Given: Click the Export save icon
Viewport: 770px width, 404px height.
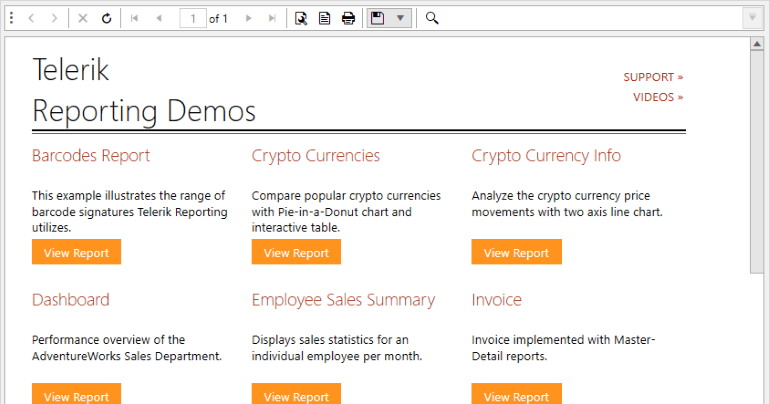Looking at the screenshot, I should [x=377, y=18].
